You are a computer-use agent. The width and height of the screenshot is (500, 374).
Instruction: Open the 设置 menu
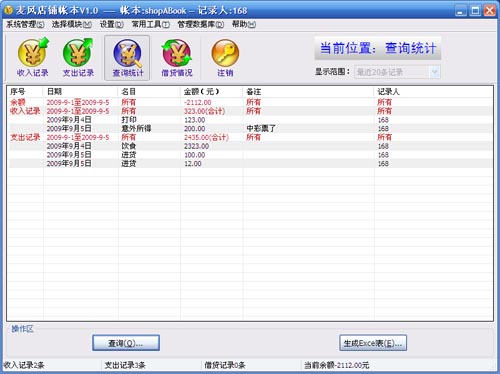point(112,24)
